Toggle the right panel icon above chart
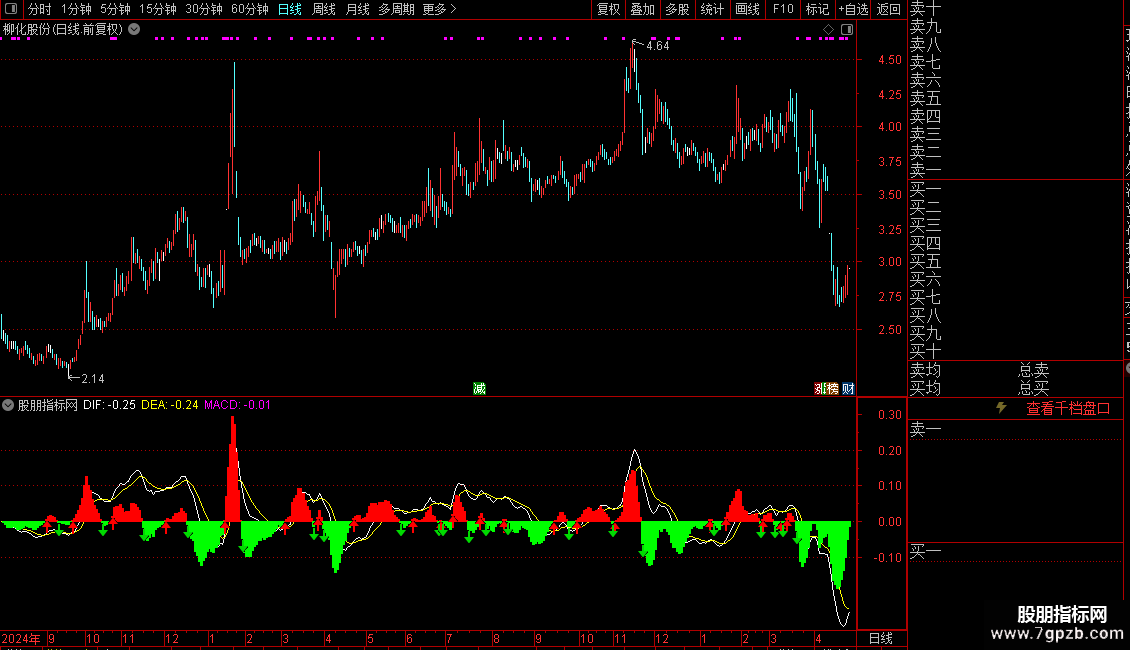1130x650 pixels. coord(847,30)
